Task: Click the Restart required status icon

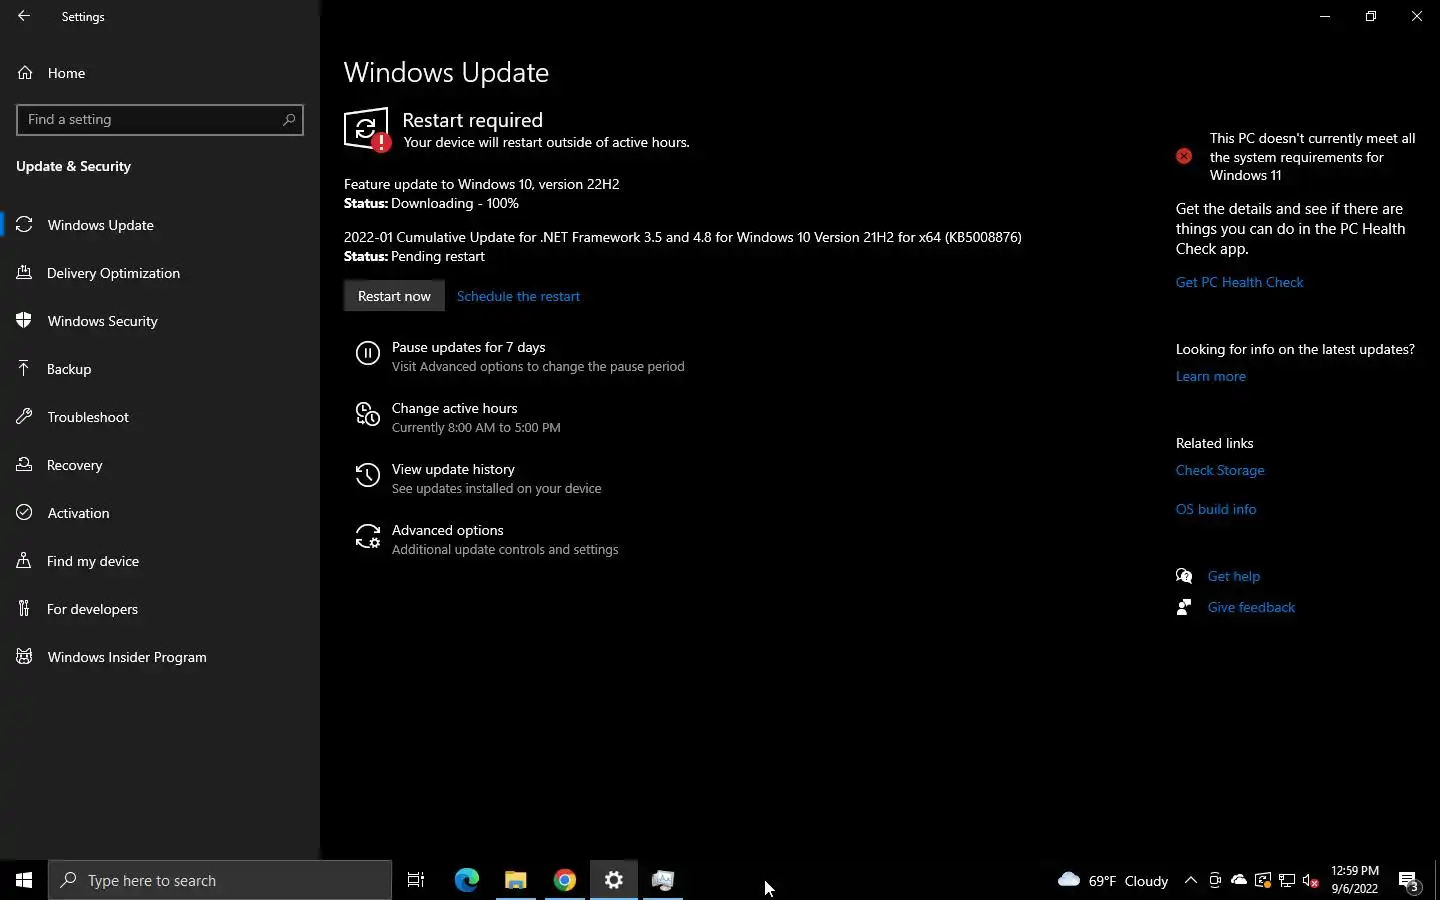Action: point(367,130)
